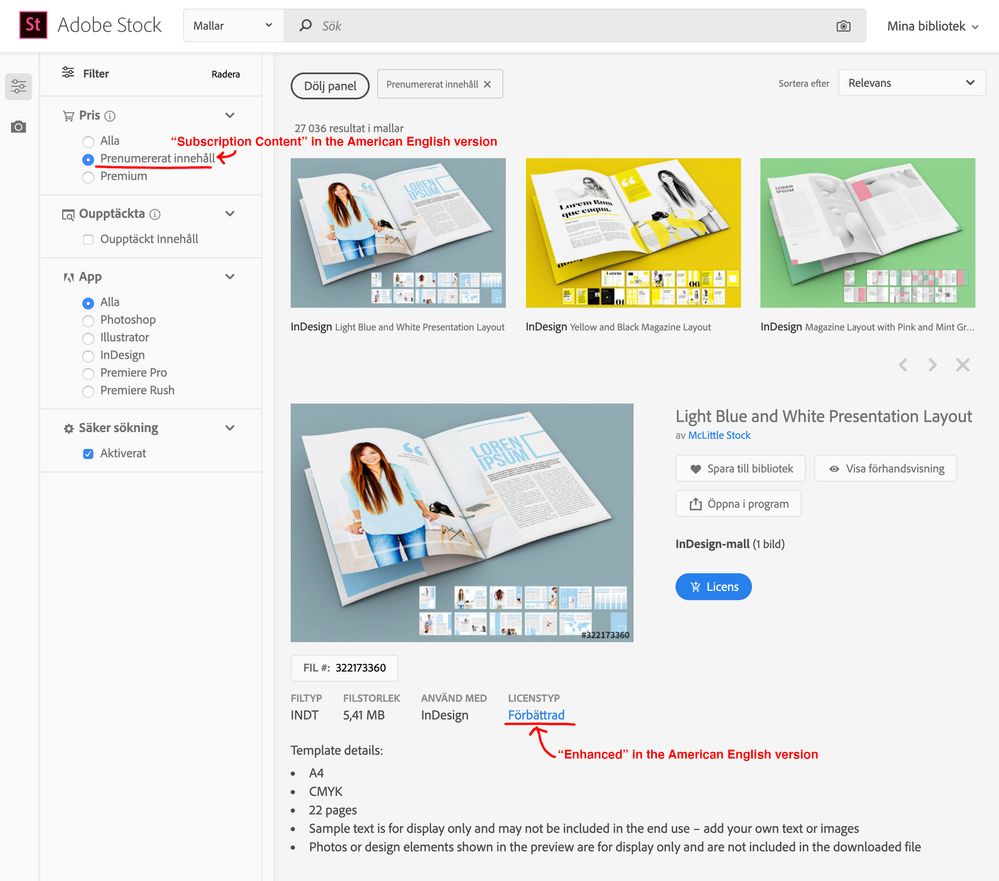Go to previous item arrow in detail panel
This screenshot has height=881, width=999.
pos(903,365)
